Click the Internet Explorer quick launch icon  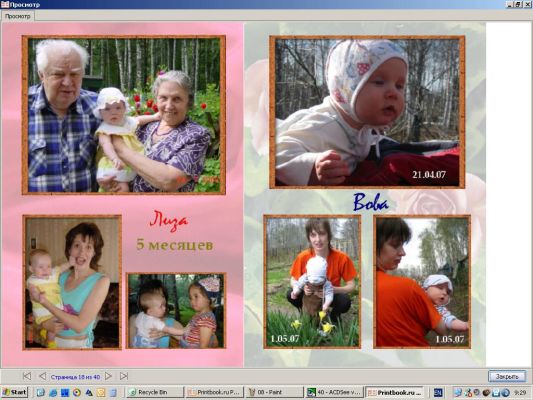(x=53, y=393)
